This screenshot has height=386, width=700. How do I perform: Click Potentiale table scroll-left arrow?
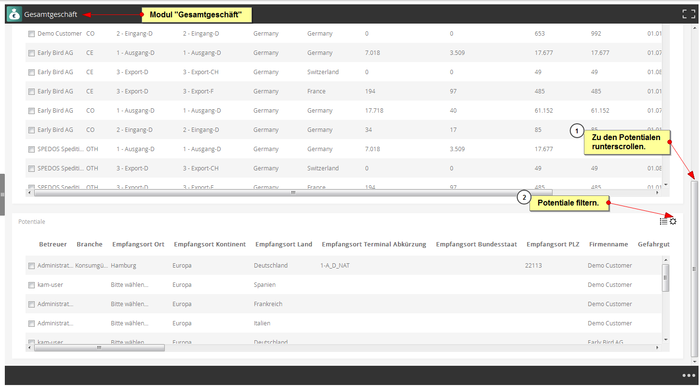[30, 348]
